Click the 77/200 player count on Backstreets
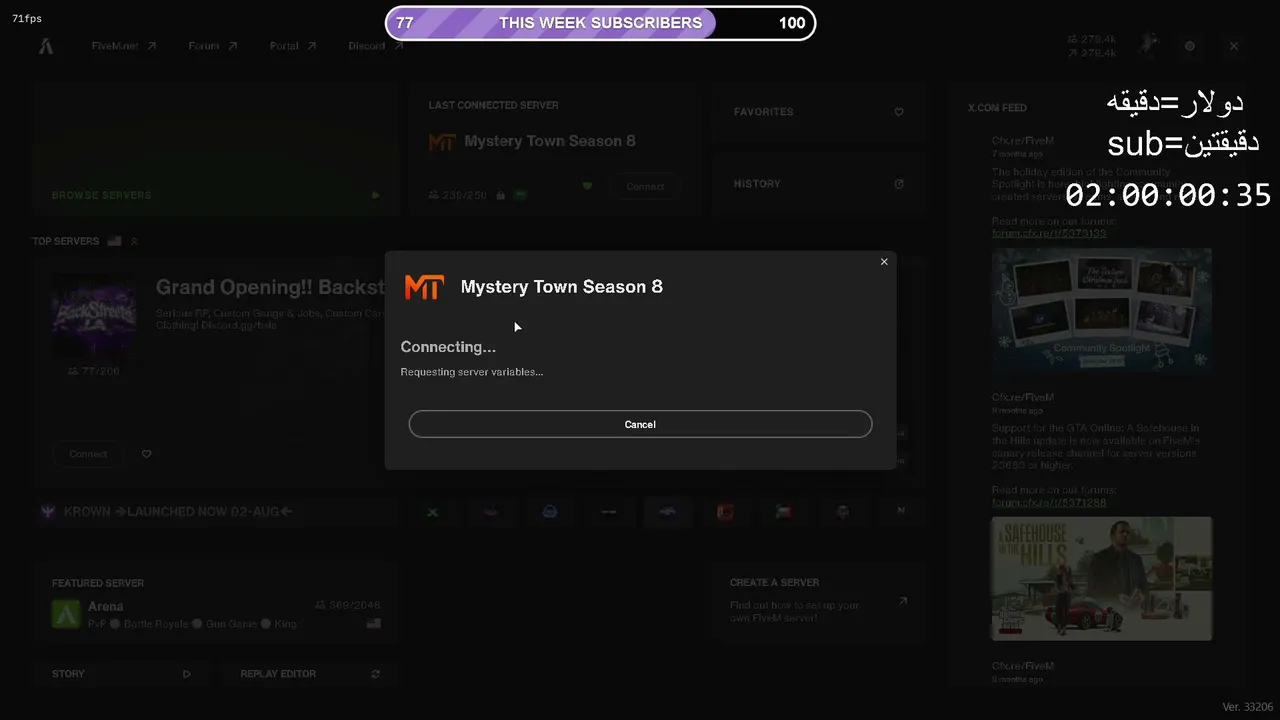1280x720 pixels. (x=93, y=371)
